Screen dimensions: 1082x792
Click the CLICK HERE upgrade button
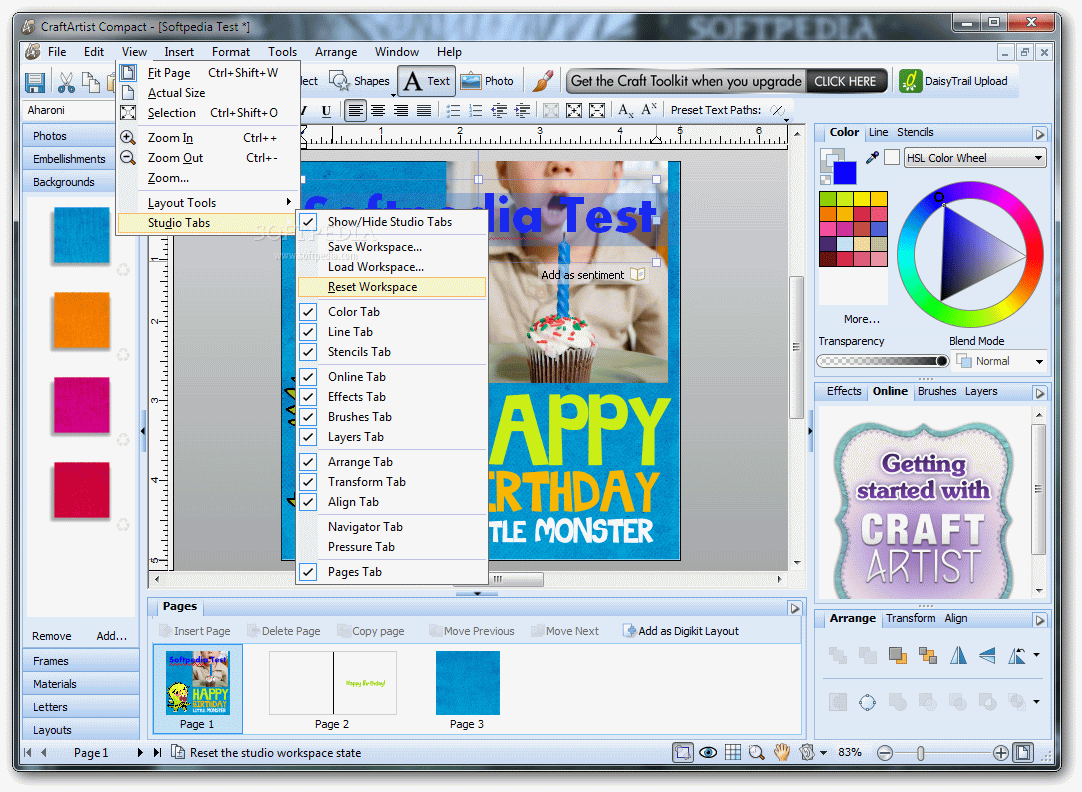845,81
